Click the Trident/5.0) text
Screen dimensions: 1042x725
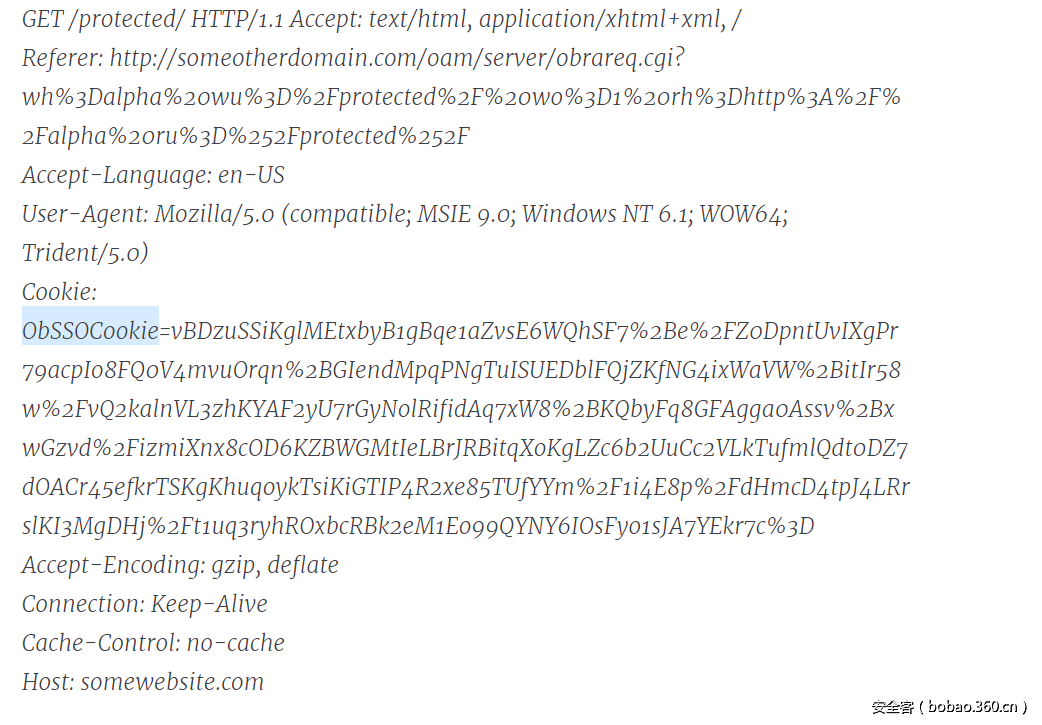coord(85,253)
